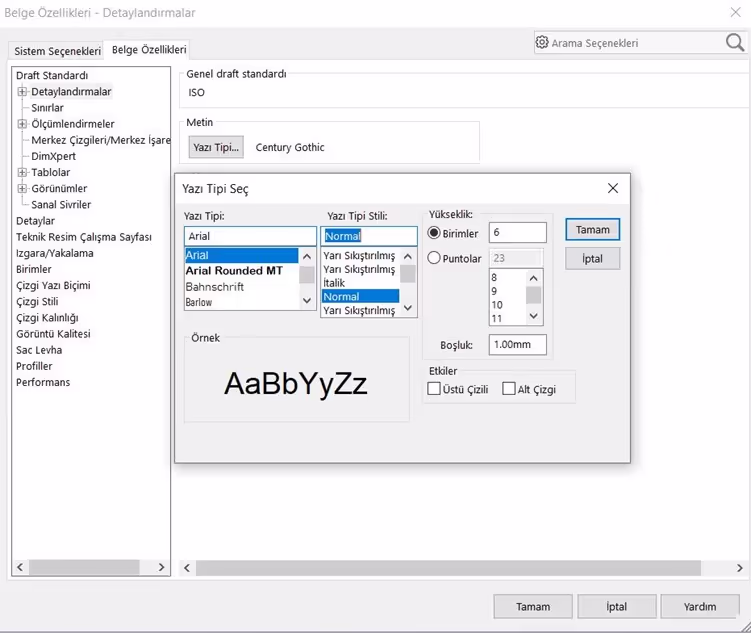The width and height of the screenshot is (751, 633).
Task: Cancel font dialog with İptal
Action: 592,259
